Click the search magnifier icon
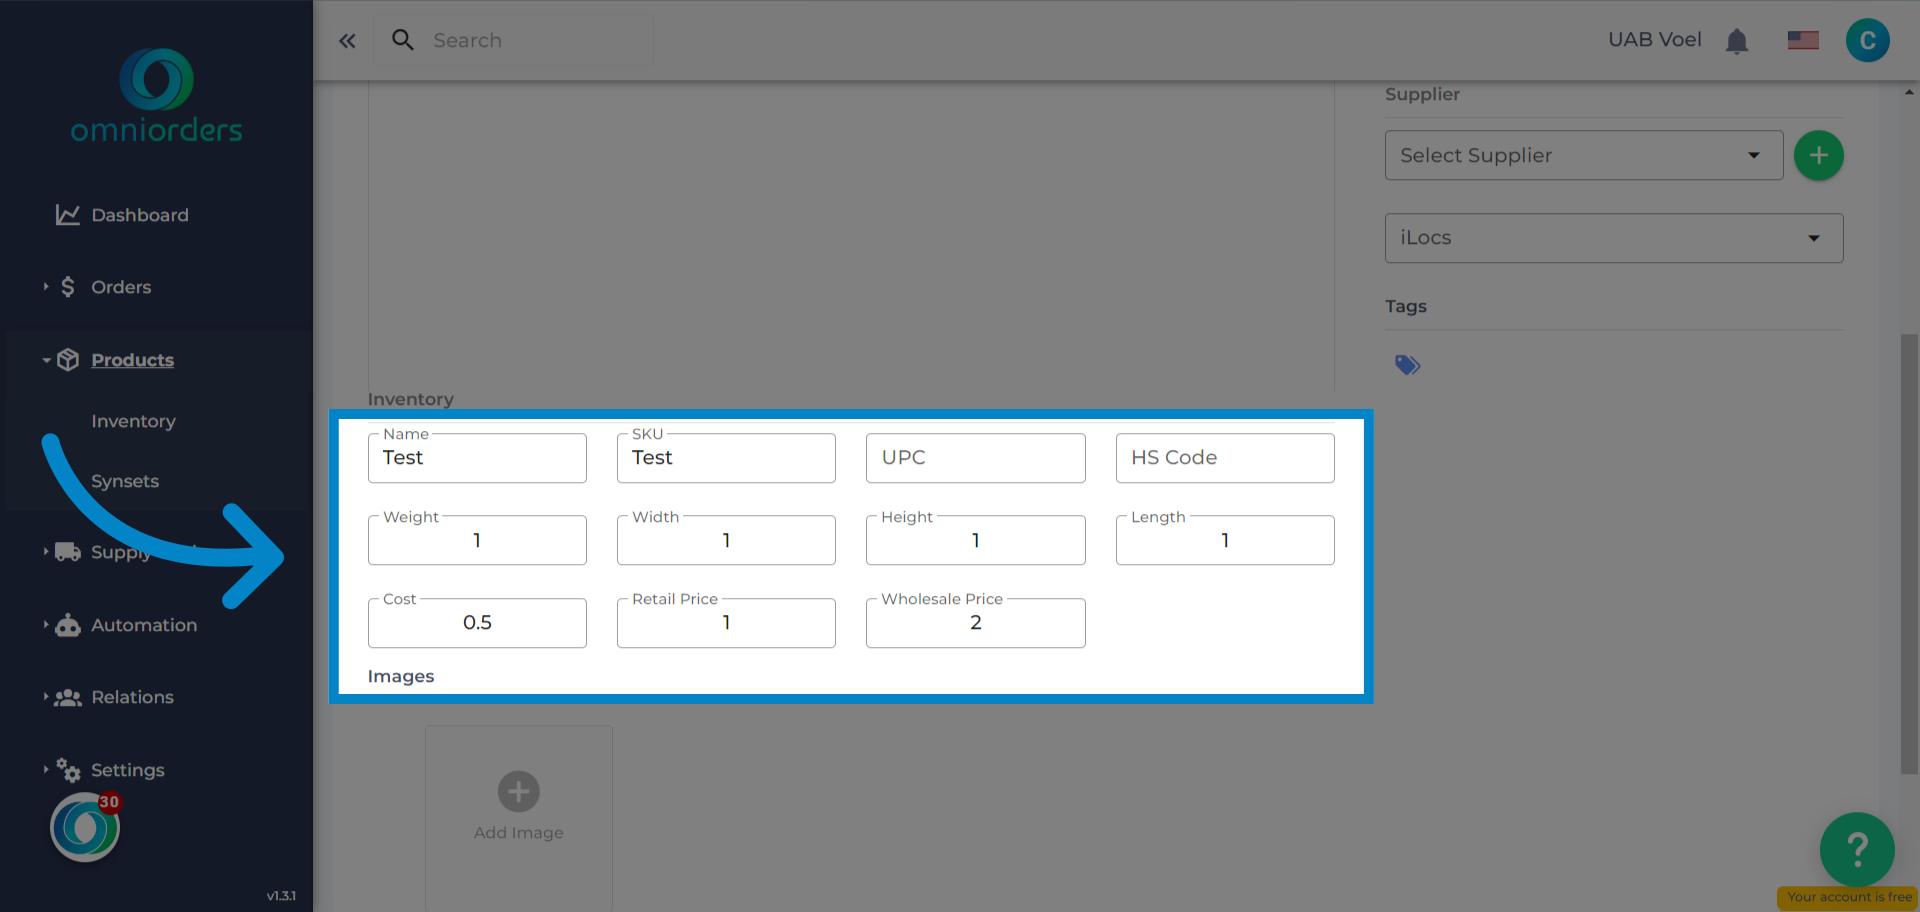 pos(403,40)
